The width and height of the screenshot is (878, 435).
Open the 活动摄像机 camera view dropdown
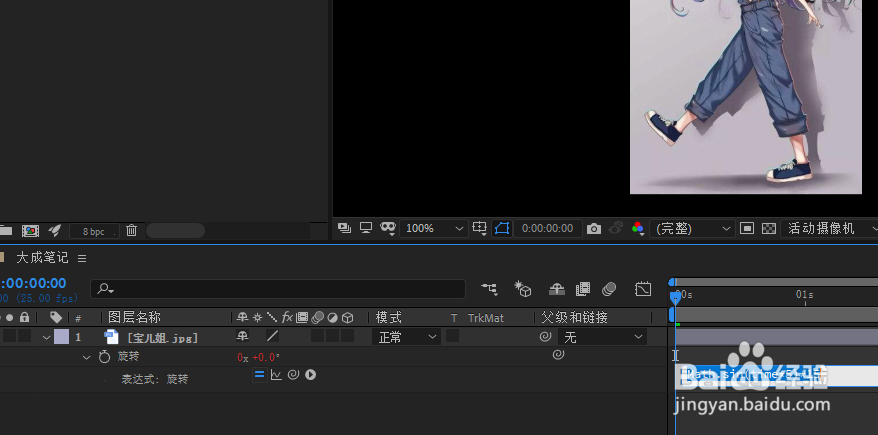tap(830, 228)
